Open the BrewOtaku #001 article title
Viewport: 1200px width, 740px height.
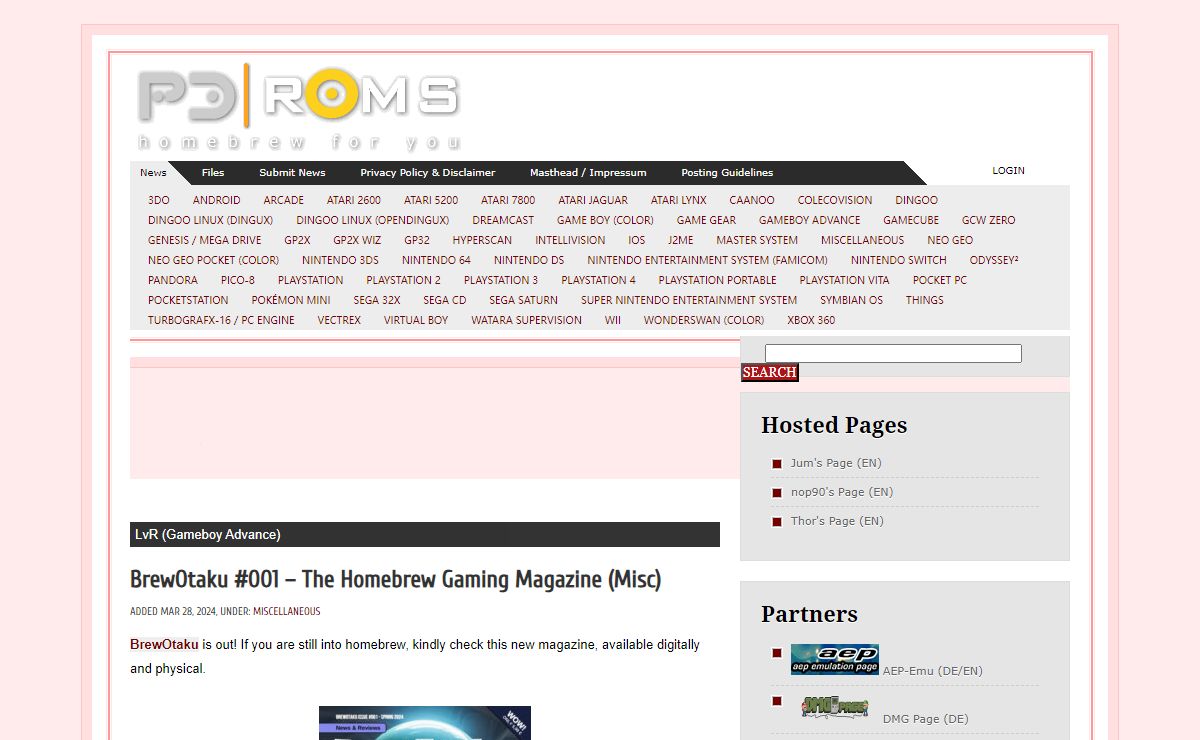pos(395,579)
